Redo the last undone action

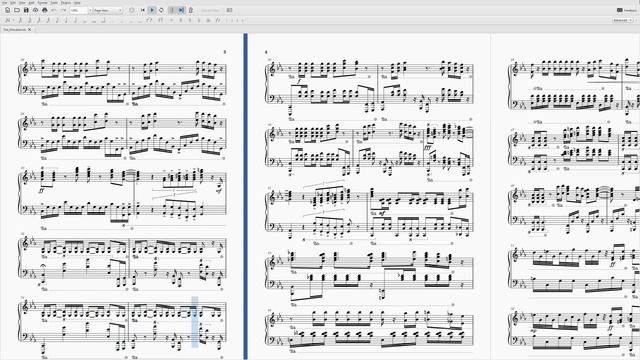(x=63, y=10)
